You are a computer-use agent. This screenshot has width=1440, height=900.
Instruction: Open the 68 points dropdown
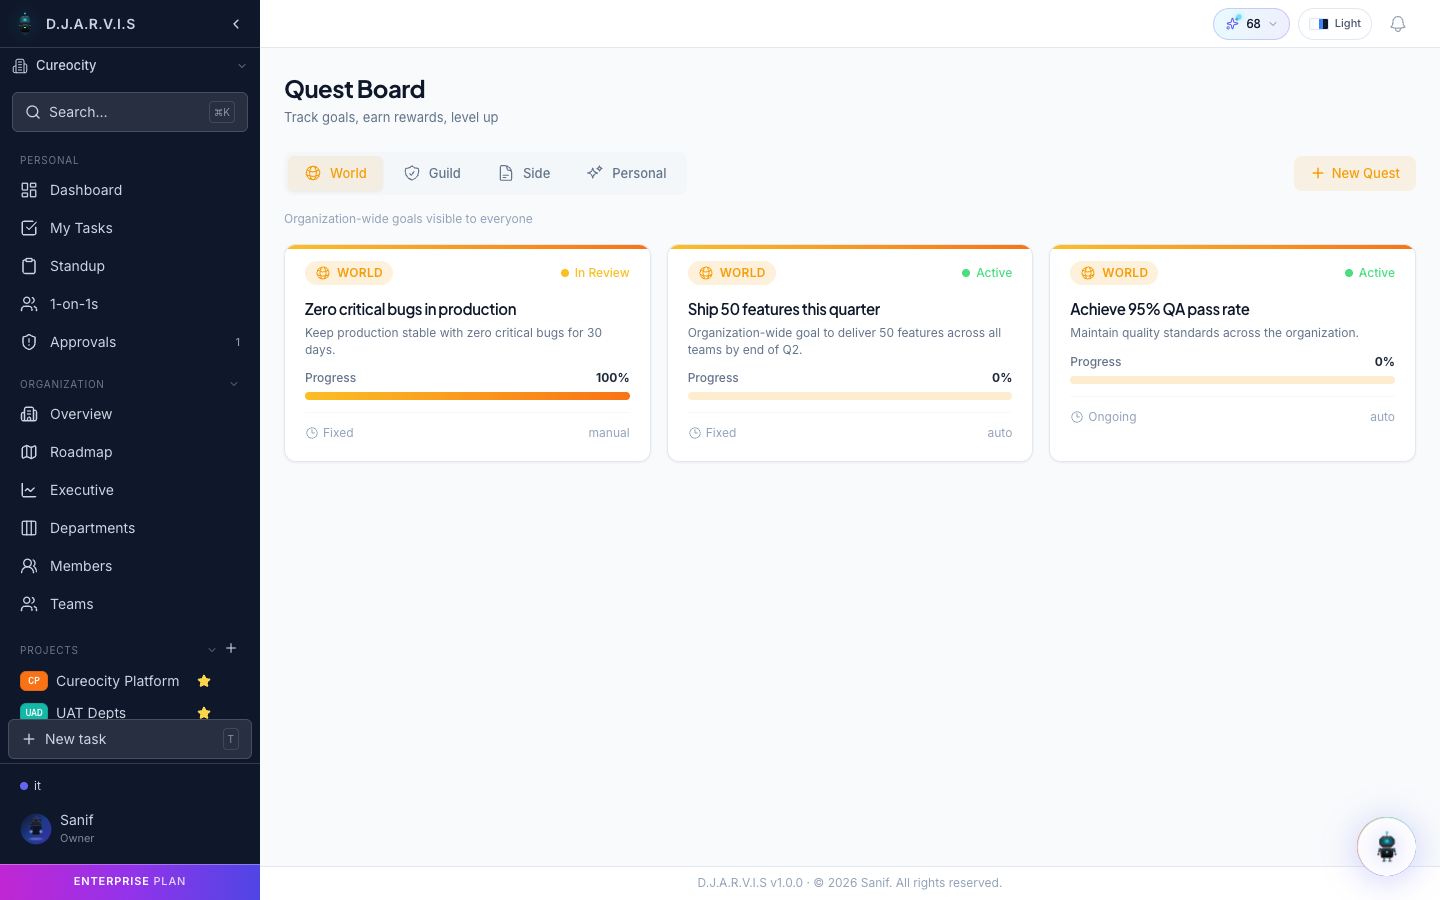point(1251,24)
